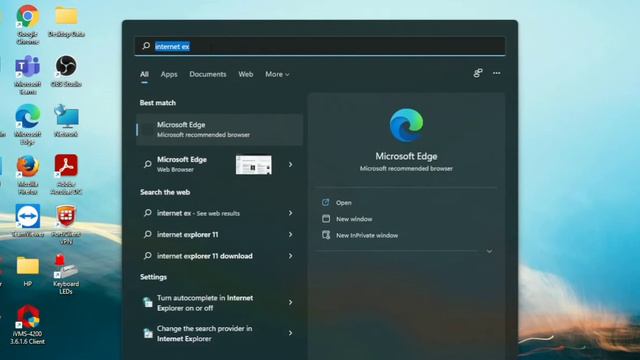Switch to the All tab
Image resolution: width=640 pixels, height=360 pixels.
pos(144,74)
